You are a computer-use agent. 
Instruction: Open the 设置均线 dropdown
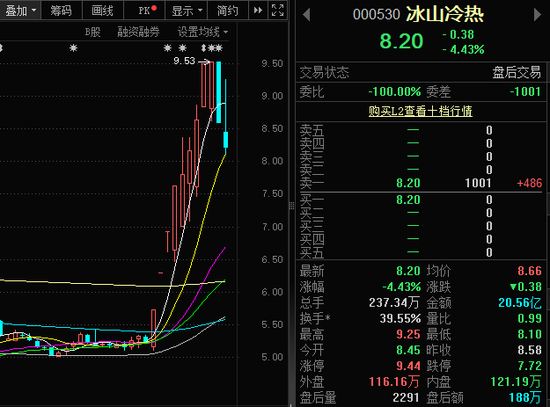[203, 32]
